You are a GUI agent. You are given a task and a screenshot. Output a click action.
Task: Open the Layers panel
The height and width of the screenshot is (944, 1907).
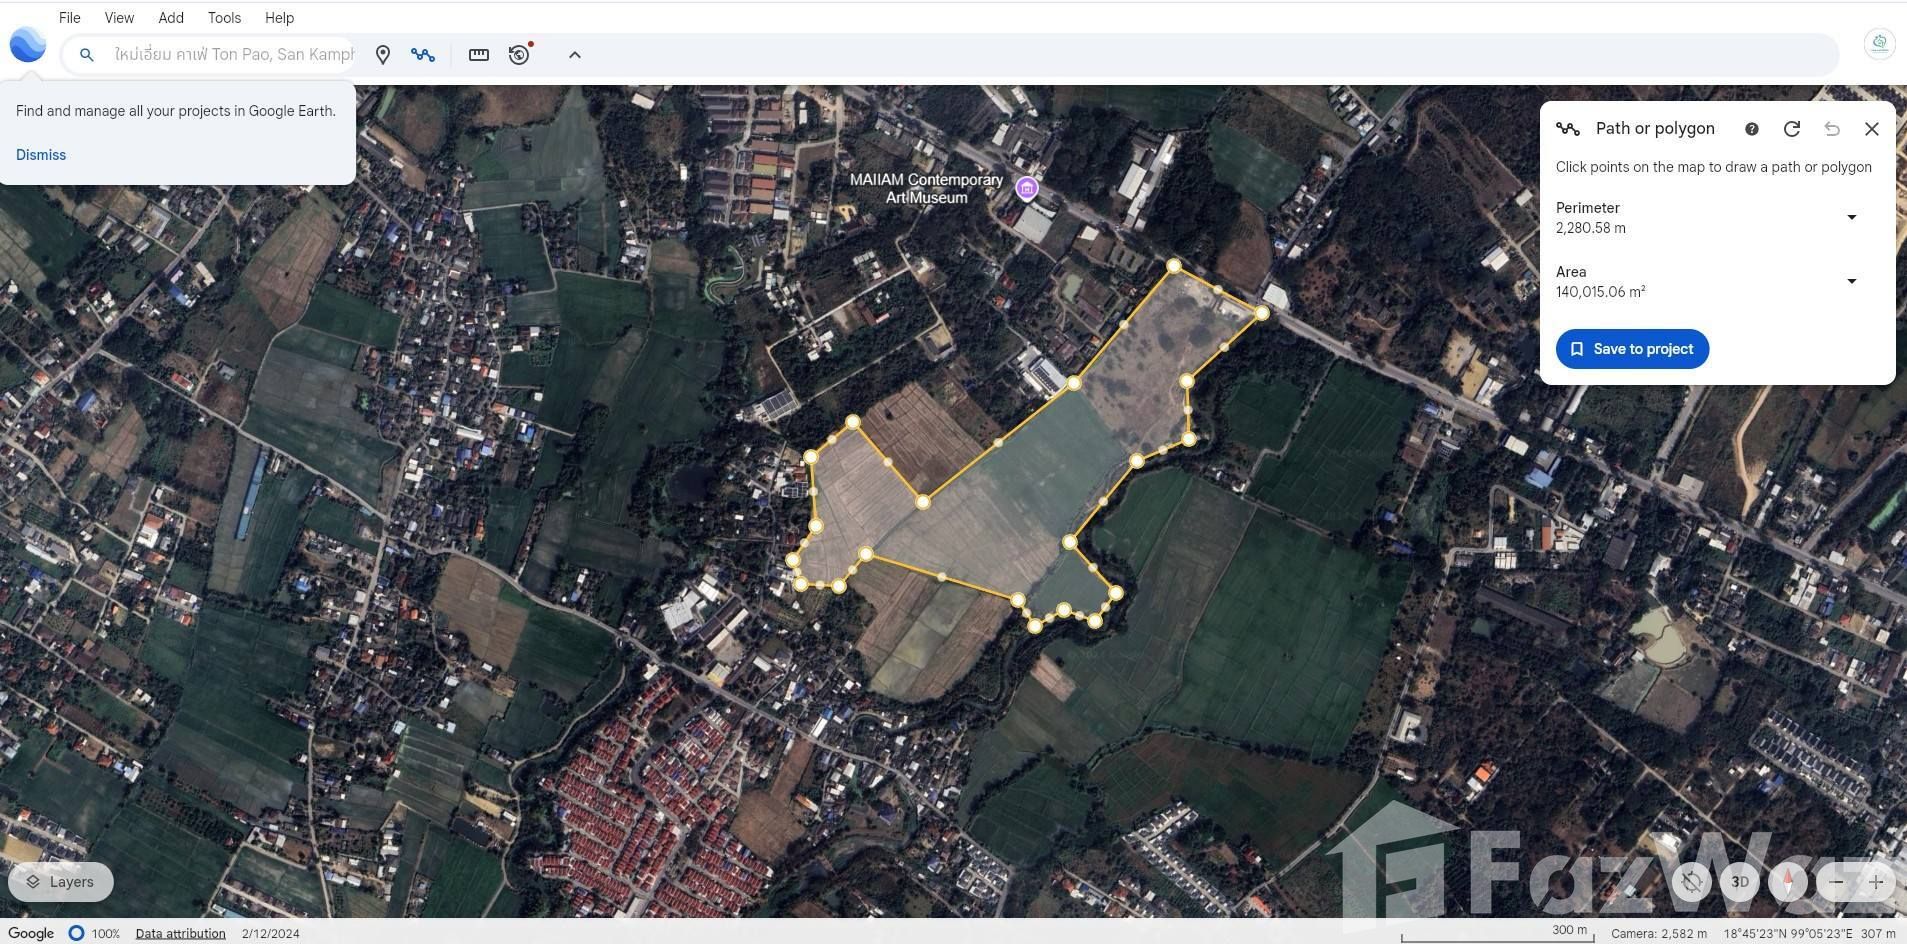click(60, 882)
